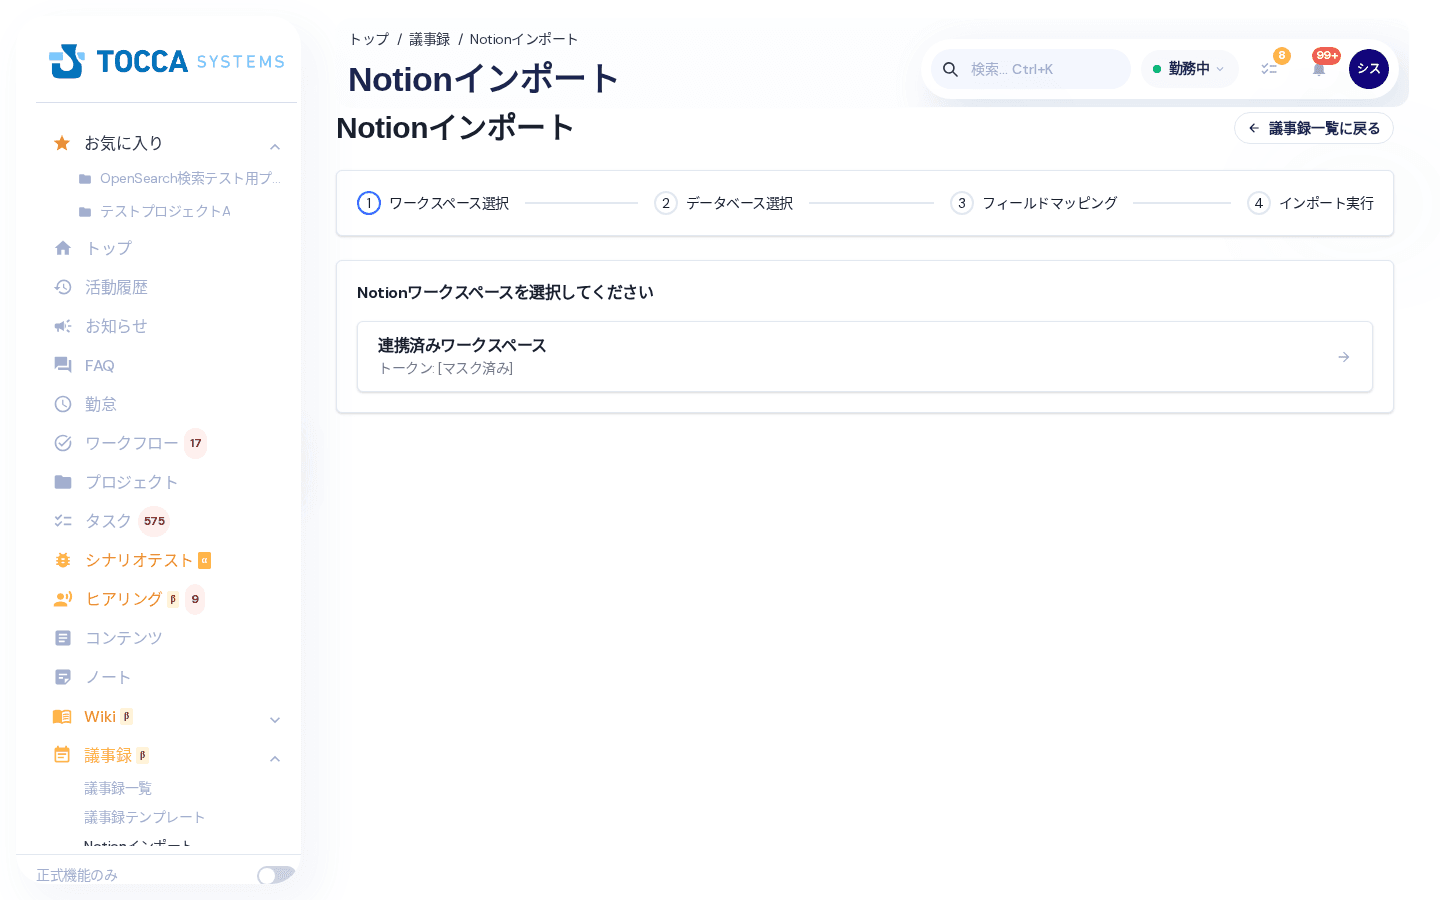The height and width of the screenshot is (900, 1440).
Task: Click the 575 badge beside タスク
Action: pyautogui.click(x=154, y=521)
